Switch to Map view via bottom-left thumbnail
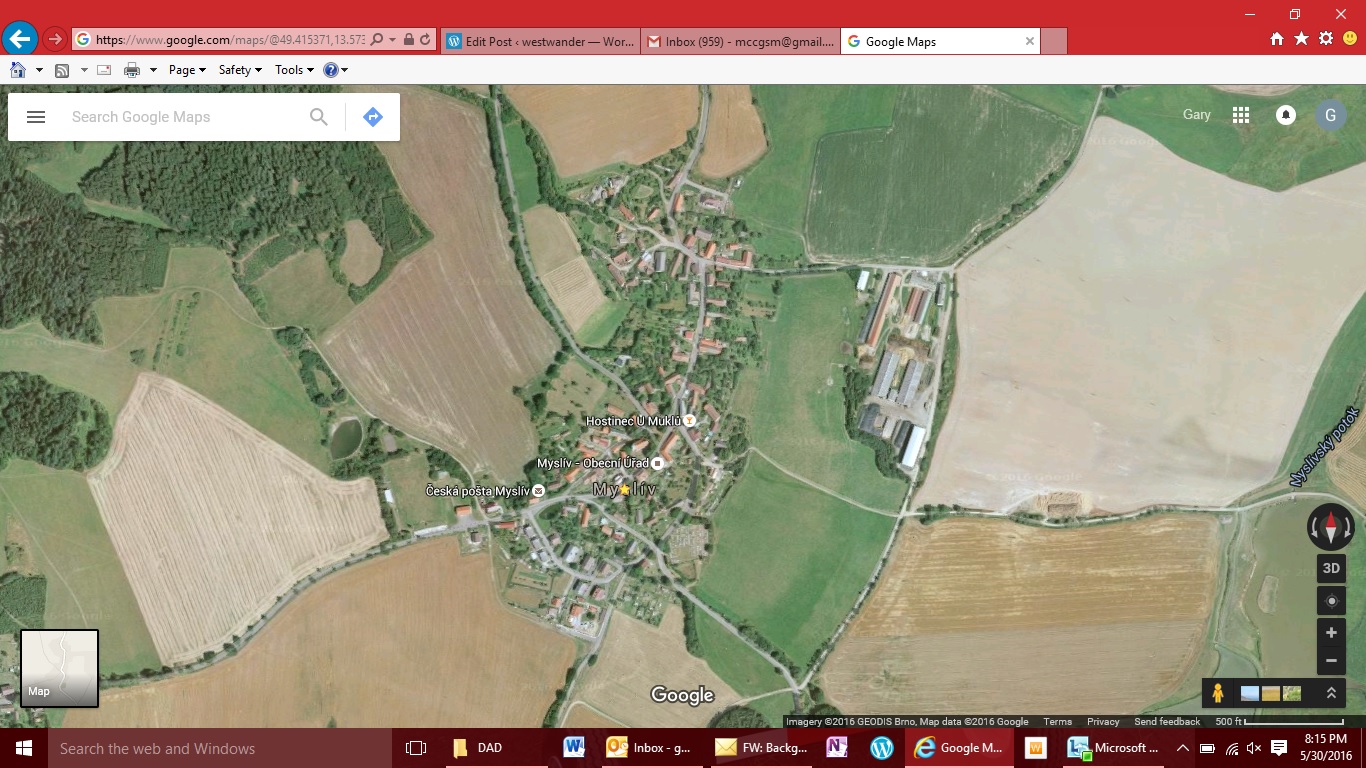The width and height of the screenshot is (1366, 768). [59, 668]
